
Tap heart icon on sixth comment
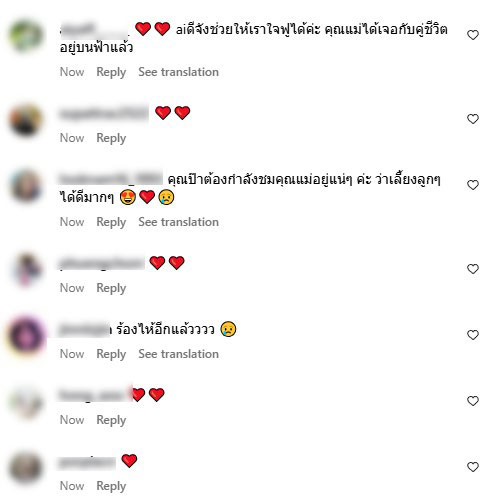click(473, 401)
